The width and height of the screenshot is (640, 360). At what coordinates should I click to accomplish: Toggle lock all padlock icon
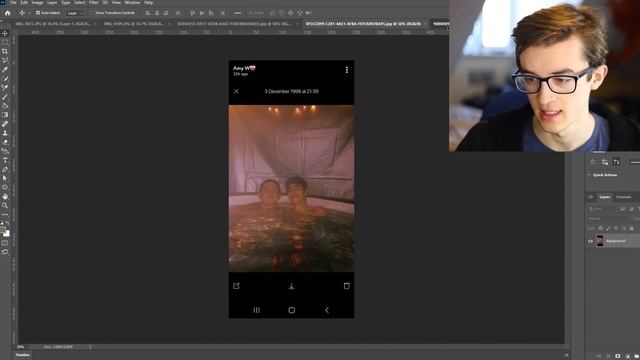click(631, 229)
